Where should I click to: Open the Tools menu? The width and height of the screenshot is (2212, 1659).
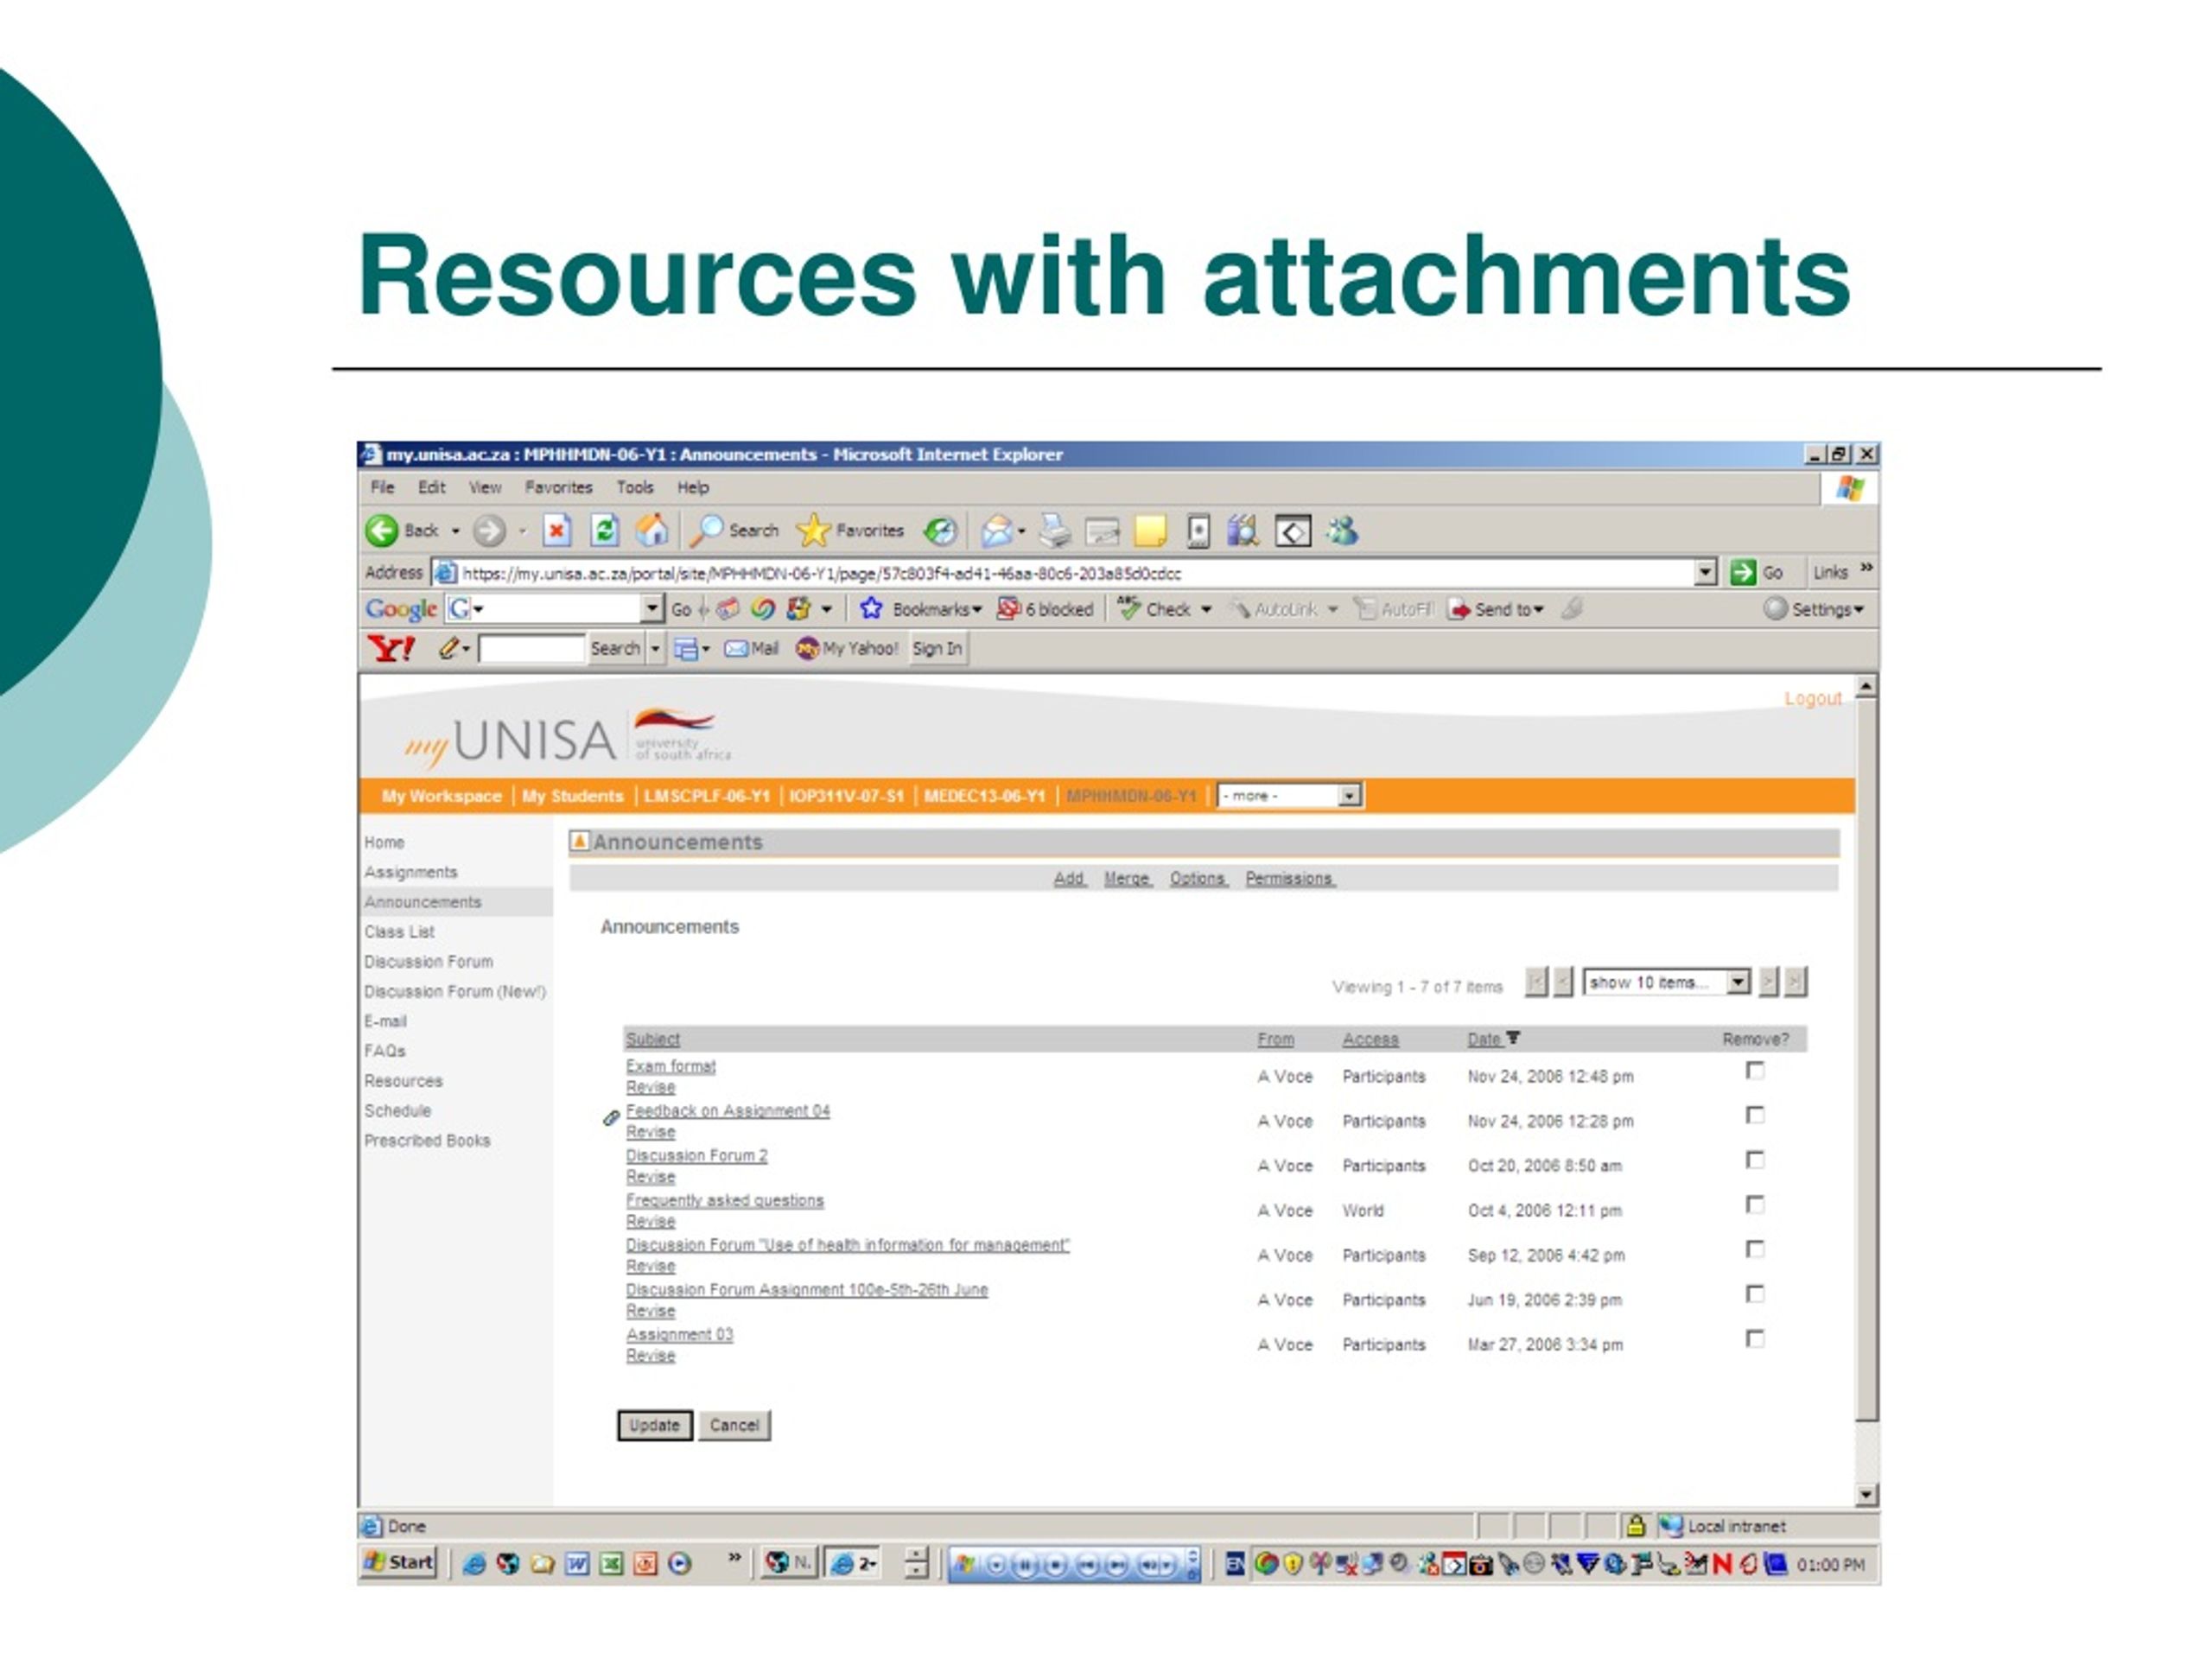point(635,487)
